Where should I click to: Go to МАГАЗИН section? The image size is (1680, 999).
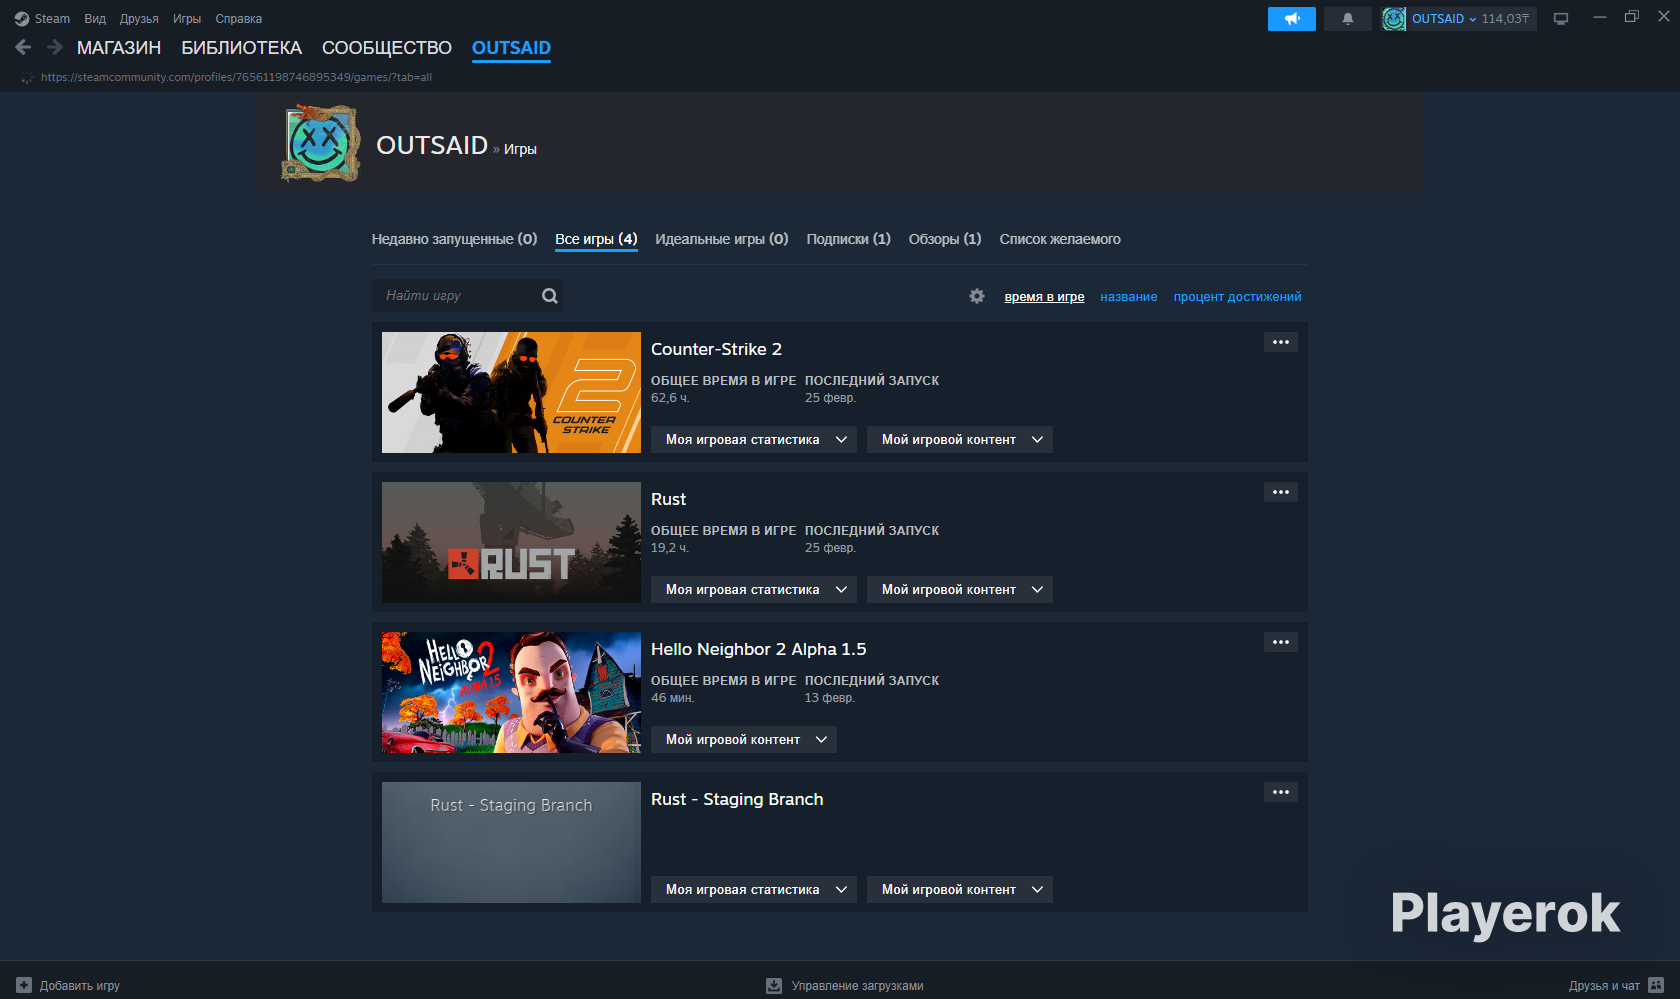(x=119, y=48)
